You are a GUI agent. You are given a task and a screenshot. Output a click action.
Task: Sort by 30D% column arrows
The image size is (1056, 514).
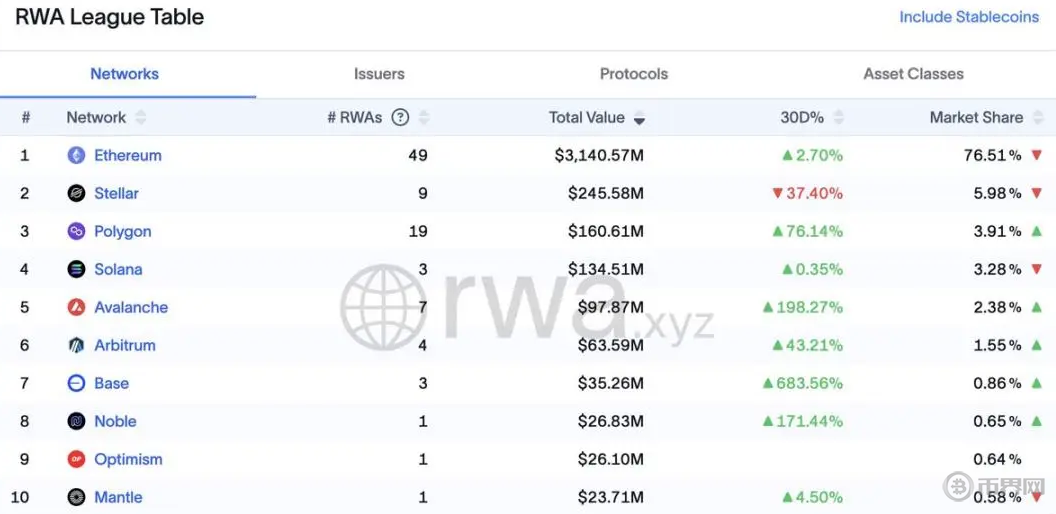(838, 118)
